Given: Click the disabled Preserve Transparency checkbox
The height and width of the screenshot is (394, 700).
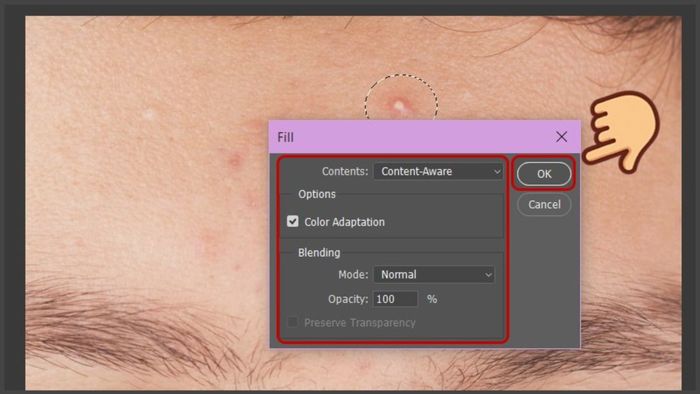Looking at the screenshot, I should click(x=292, y=322).
